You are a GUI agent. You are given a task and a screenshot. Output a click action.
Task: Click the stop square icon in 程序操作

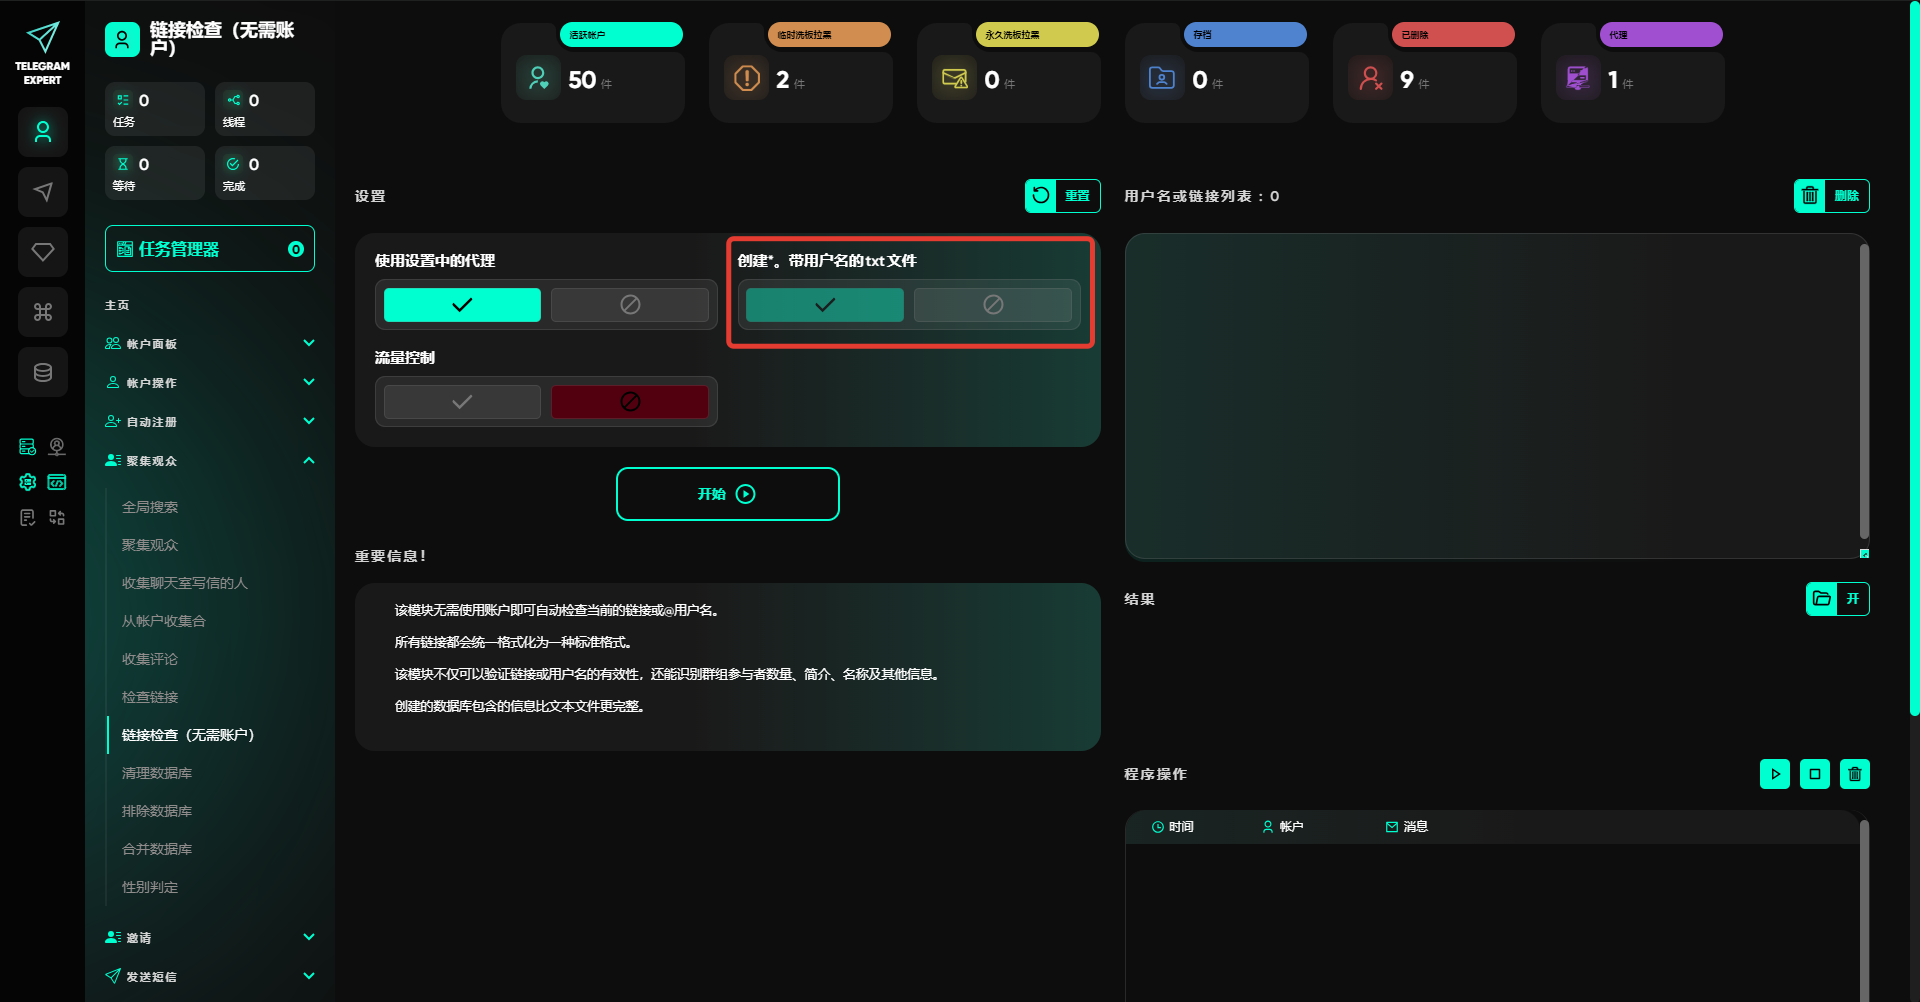(x=1814, y=774)
